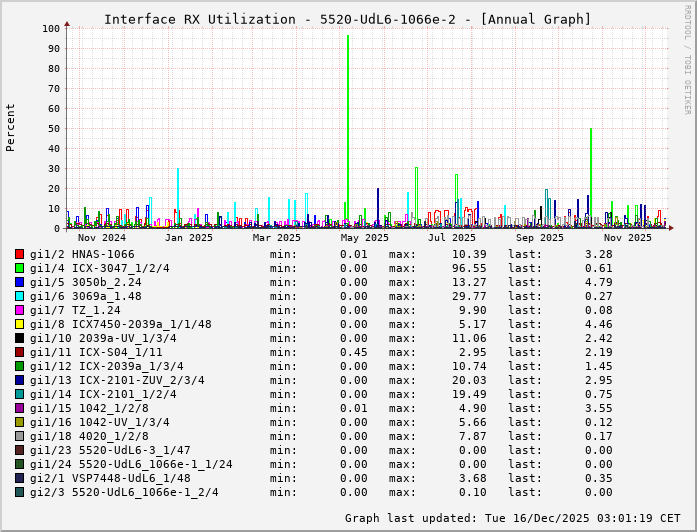Click the swatch for gi2/3 5520-UdL6_1066e-1_2/4
Screen dimensions: 697x532
click(x=19, y=492)
